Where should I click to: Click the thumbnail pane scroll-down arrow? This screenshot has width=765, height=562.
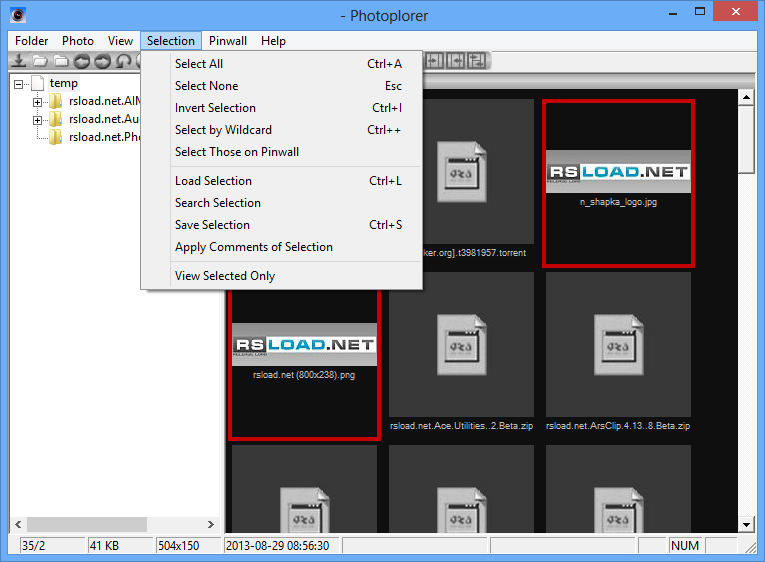tap(746, 525)
